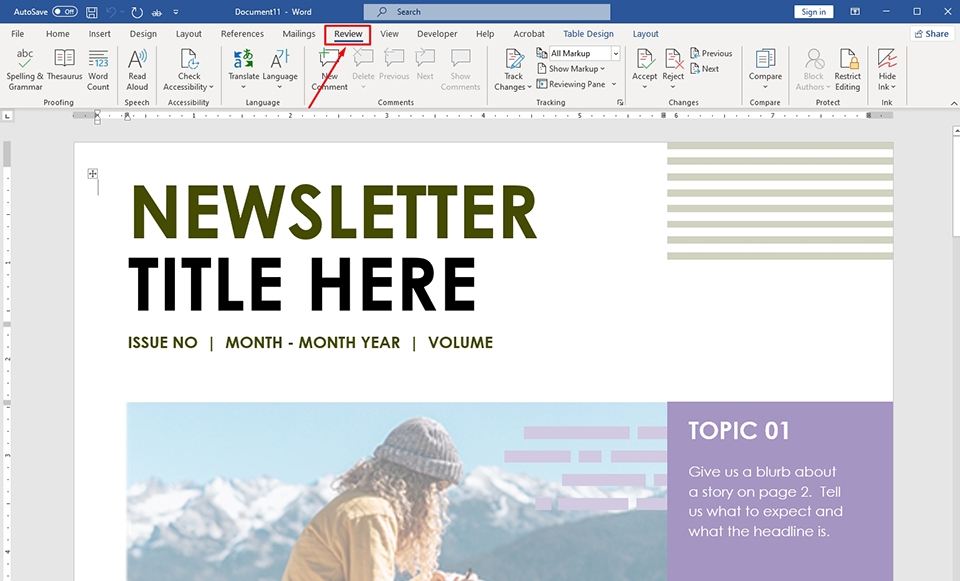Open the Acrobat tab
Image resolution: width=960 pixels, height=581 pixels.
[529, 34]
